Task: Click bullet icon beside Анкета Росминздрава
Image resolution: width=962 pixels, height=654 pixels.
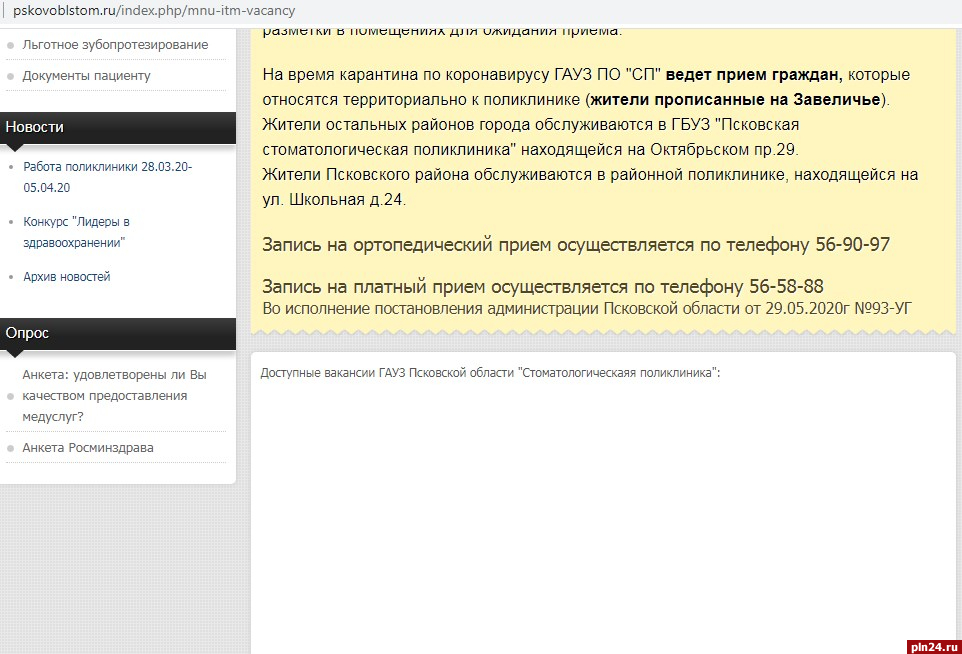Action: (x=11, y=448)
